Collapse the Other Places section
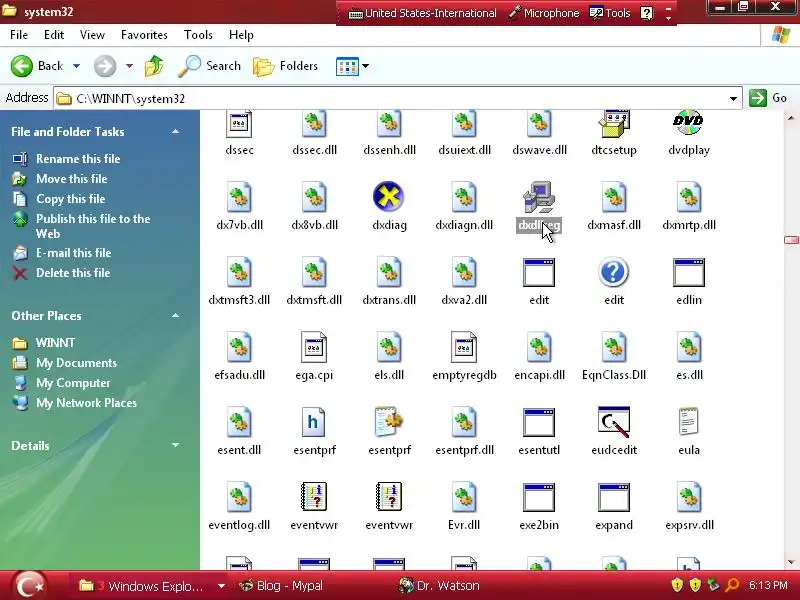The image size is (800, 600). tap(176, 316)
